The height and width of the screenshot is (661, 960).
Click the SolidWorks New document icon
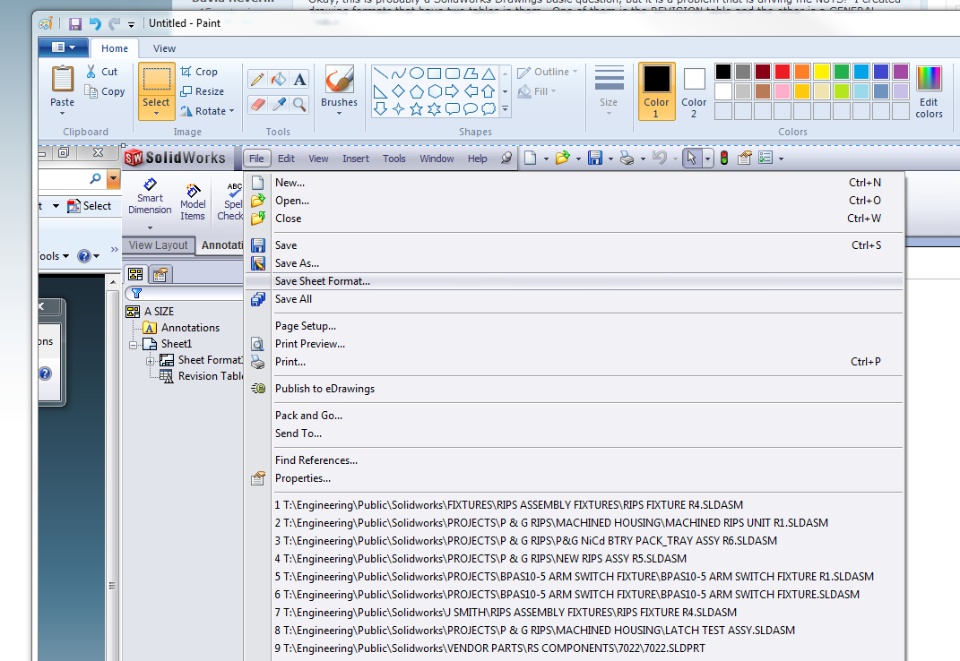pyautogui.click(x=530, y=159)
